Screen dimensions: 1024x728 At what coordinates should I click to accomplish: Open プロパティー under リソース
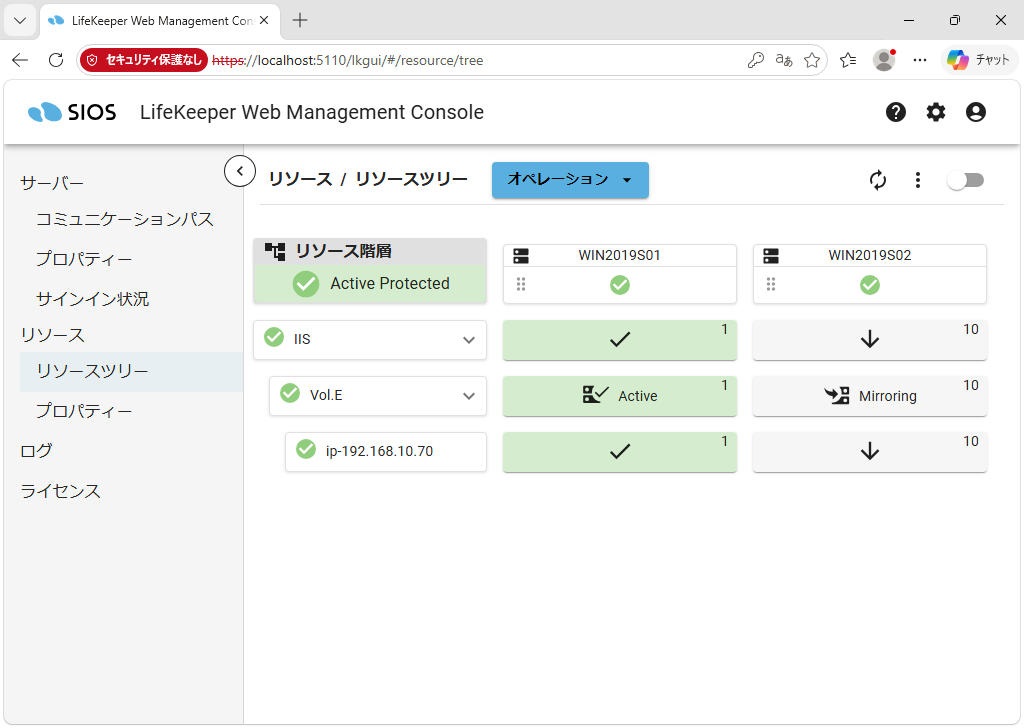(84, 411)
